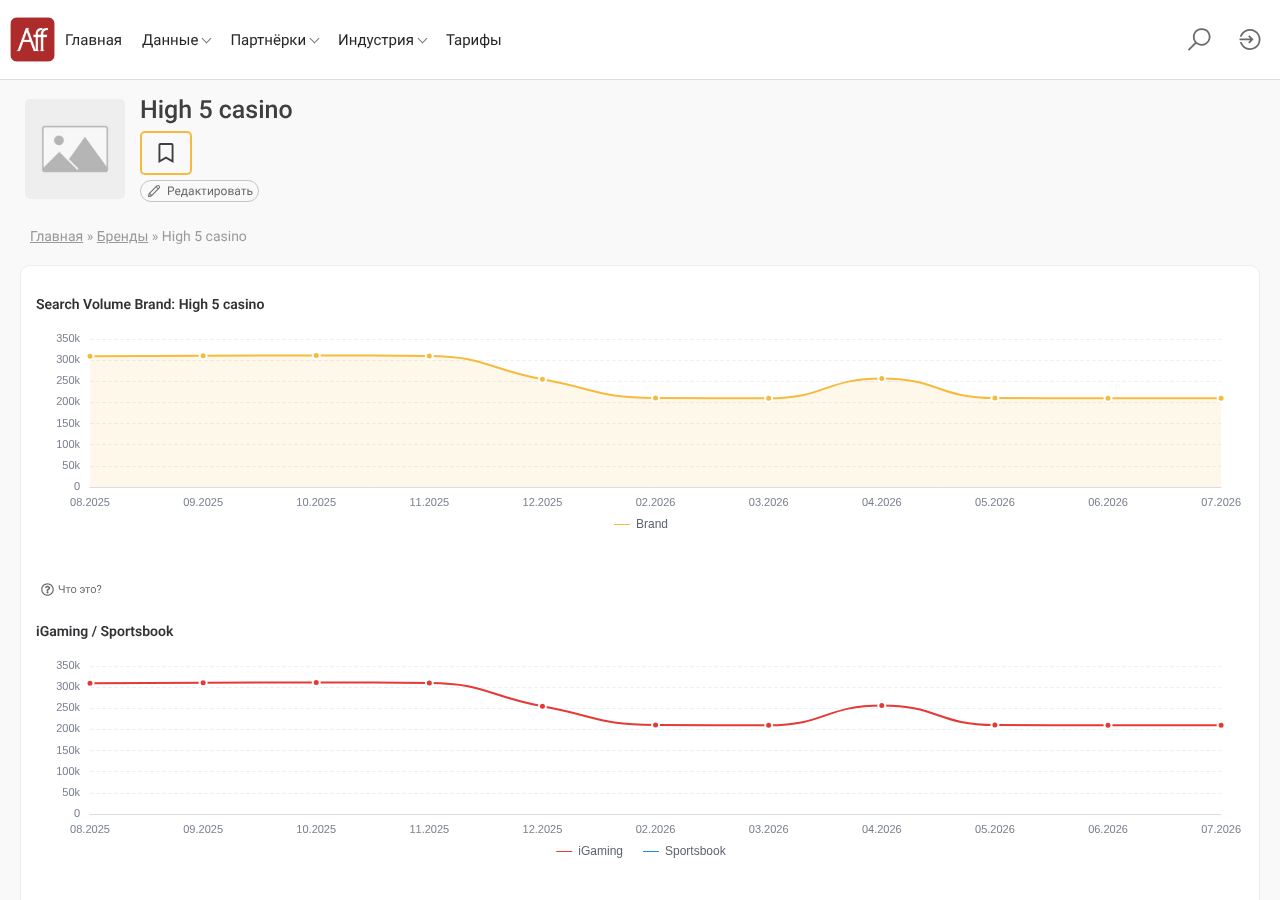Toggle the Brand legend series

click(x=641, y=524)
